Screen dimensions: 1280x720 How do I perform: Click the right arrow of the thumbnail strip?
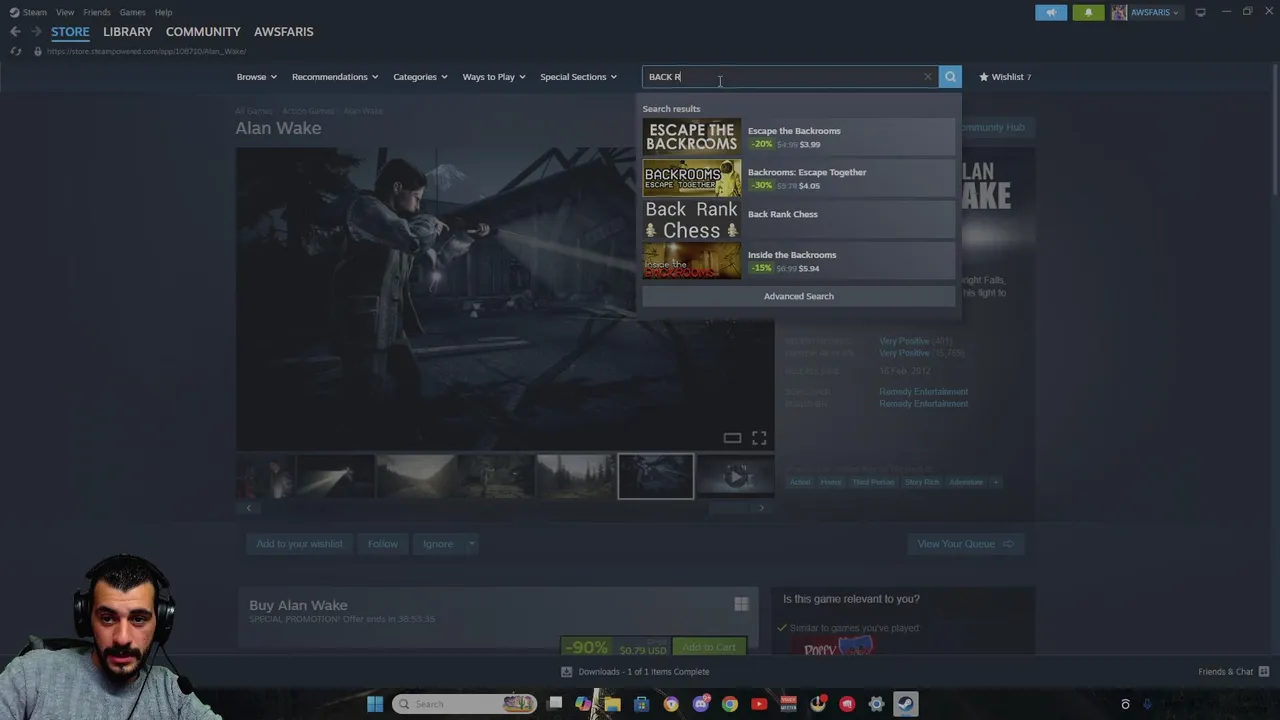click(x=761, y=508)
